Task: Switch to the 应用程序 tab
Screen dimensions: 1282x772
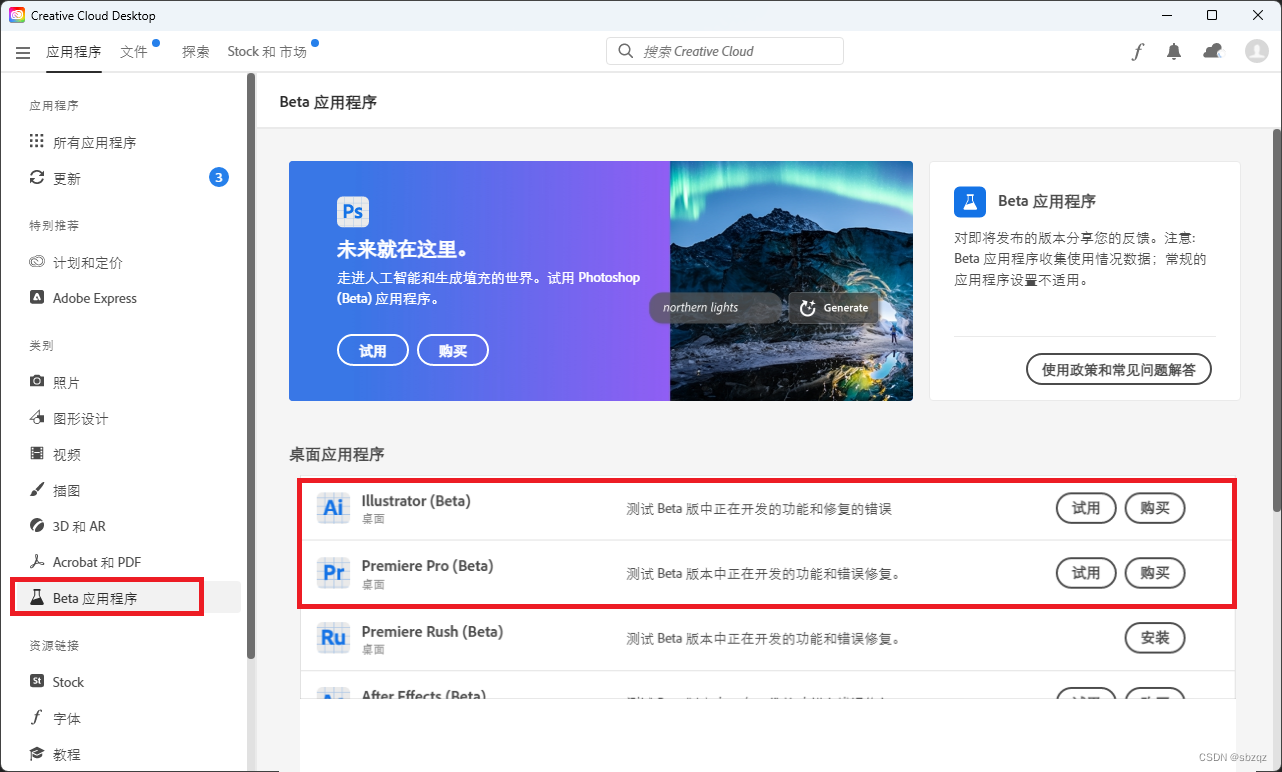Action: point(74,52)
